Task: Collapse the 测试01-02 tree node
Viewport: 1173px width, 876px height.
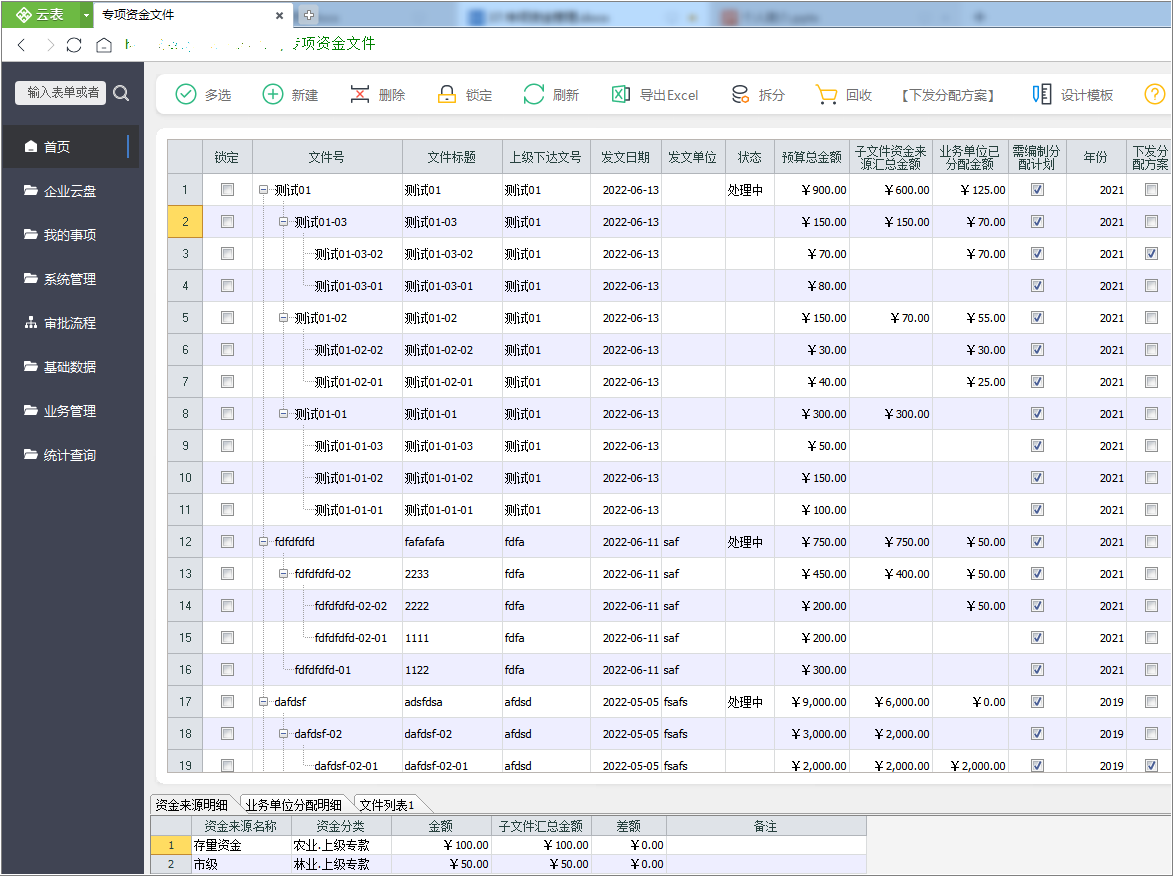Action: click(x=284, y=318)
